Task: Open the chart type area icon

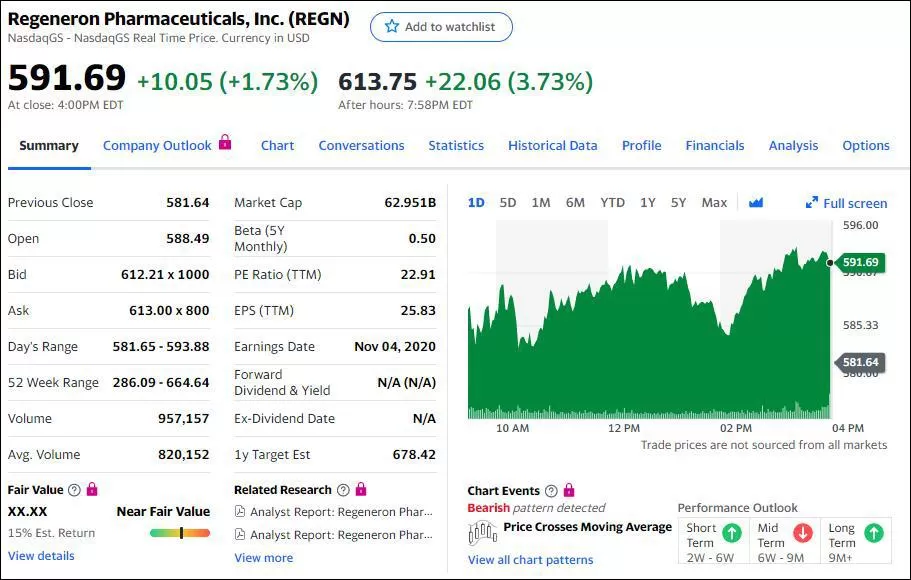Action: click(755, 202)
